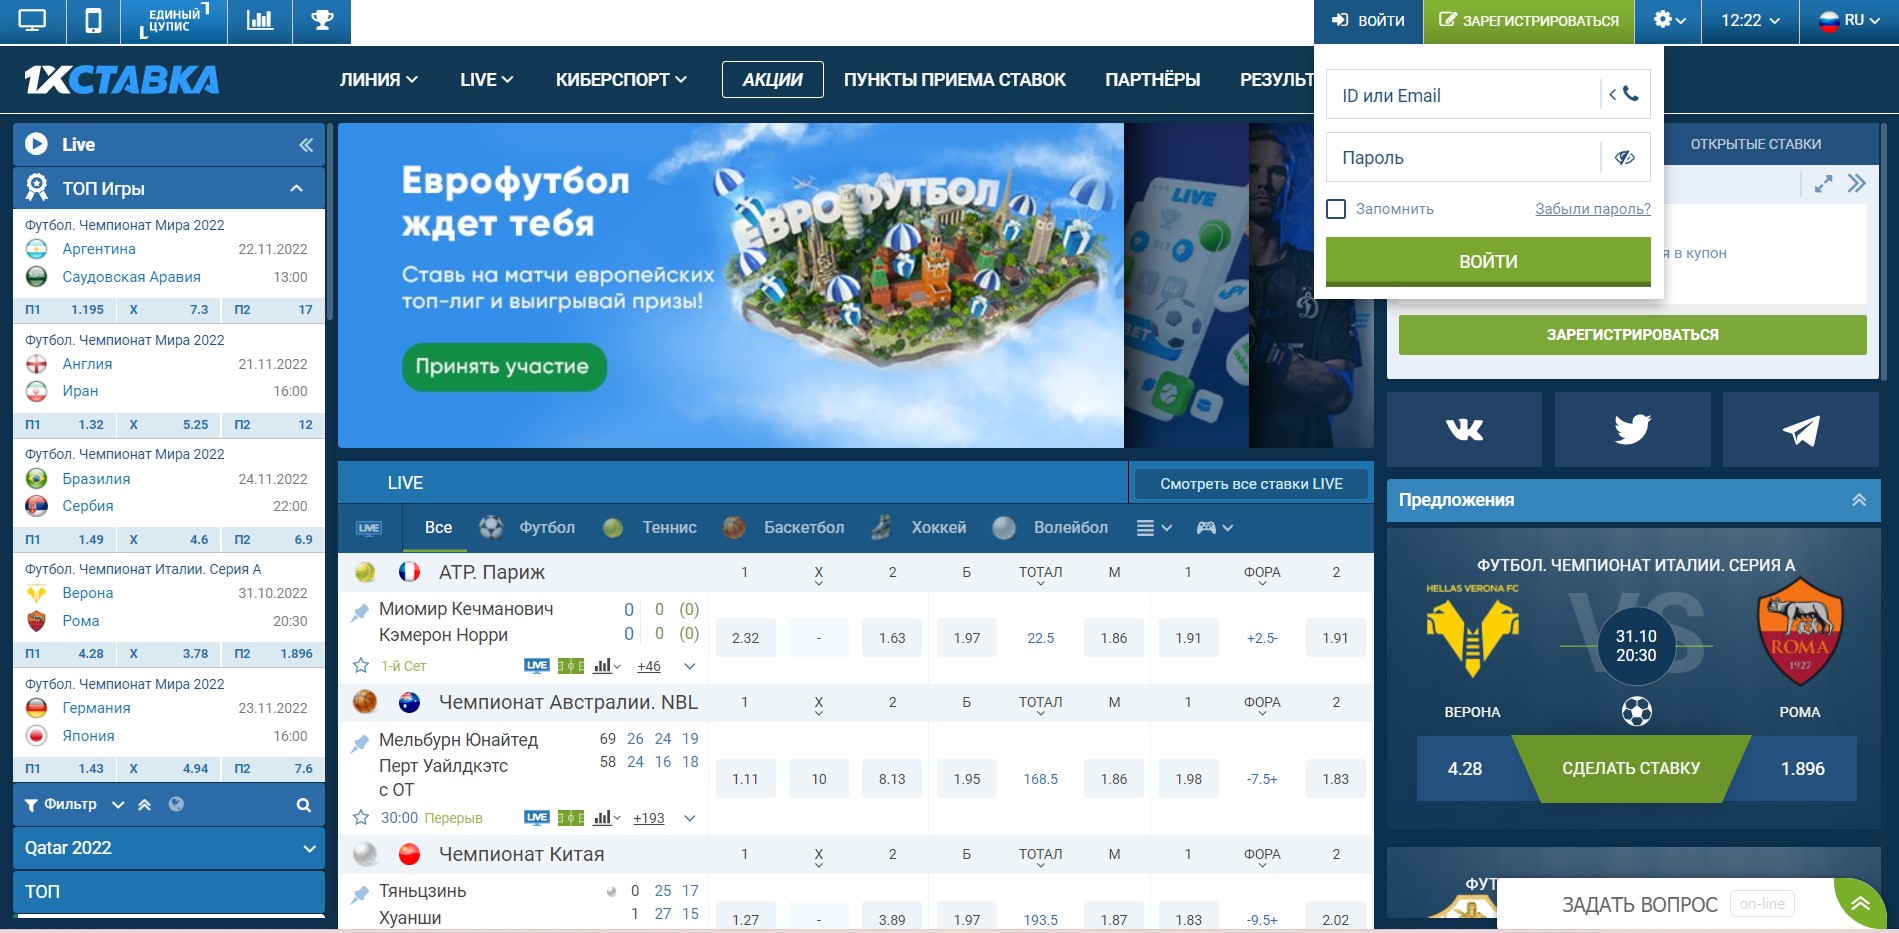
Task: Select the Футбол tab in LIVE
Action: tap(527, 528)
